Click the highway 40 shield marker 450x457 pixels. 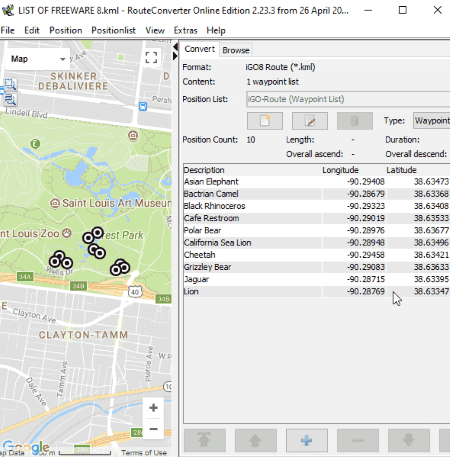(x=135, y=292)
